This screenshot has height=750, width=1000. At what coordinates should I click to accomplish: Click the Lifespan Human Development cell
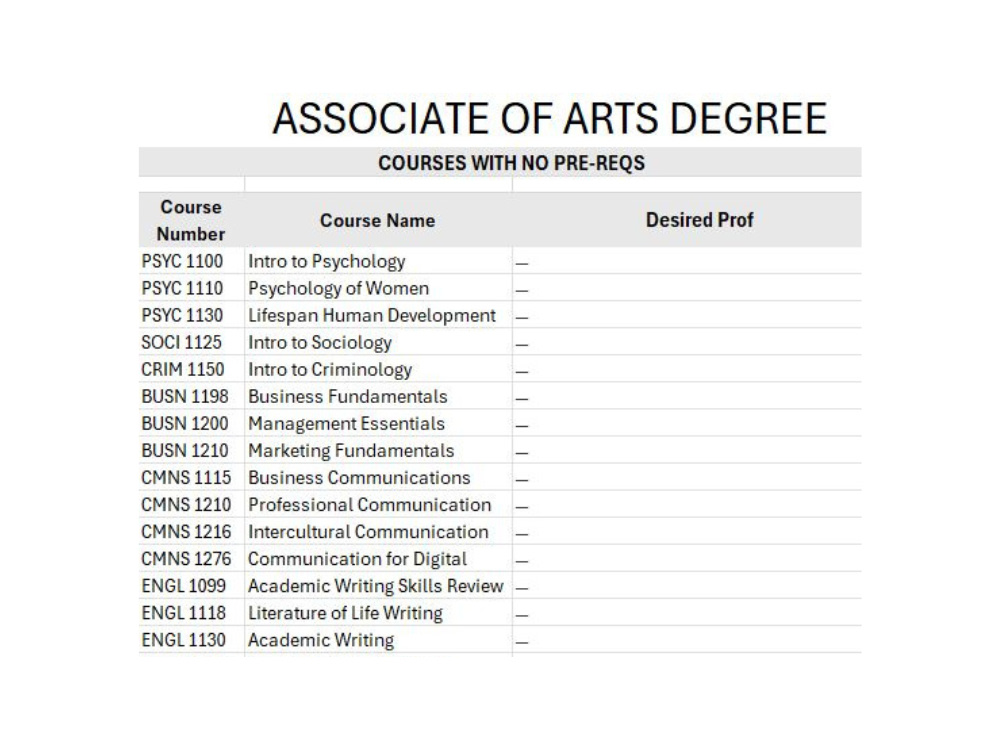point(378,315)
